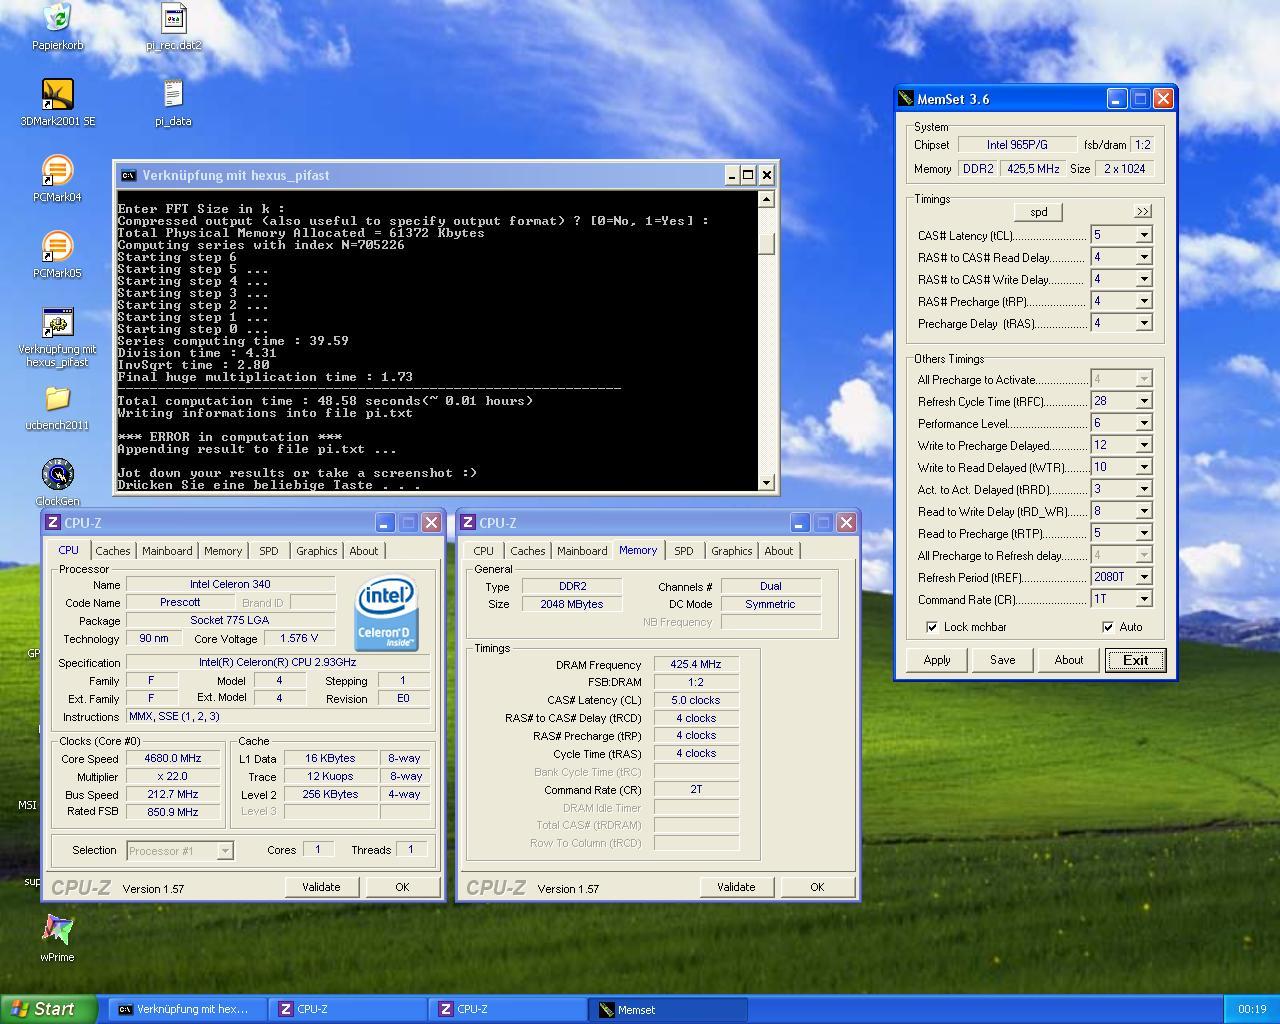Viewport: 1280px width, 1024px height.
Task: Launch the PCMark05 desktop shortcut
Action: pyautogui.click(x=57, y=246)
